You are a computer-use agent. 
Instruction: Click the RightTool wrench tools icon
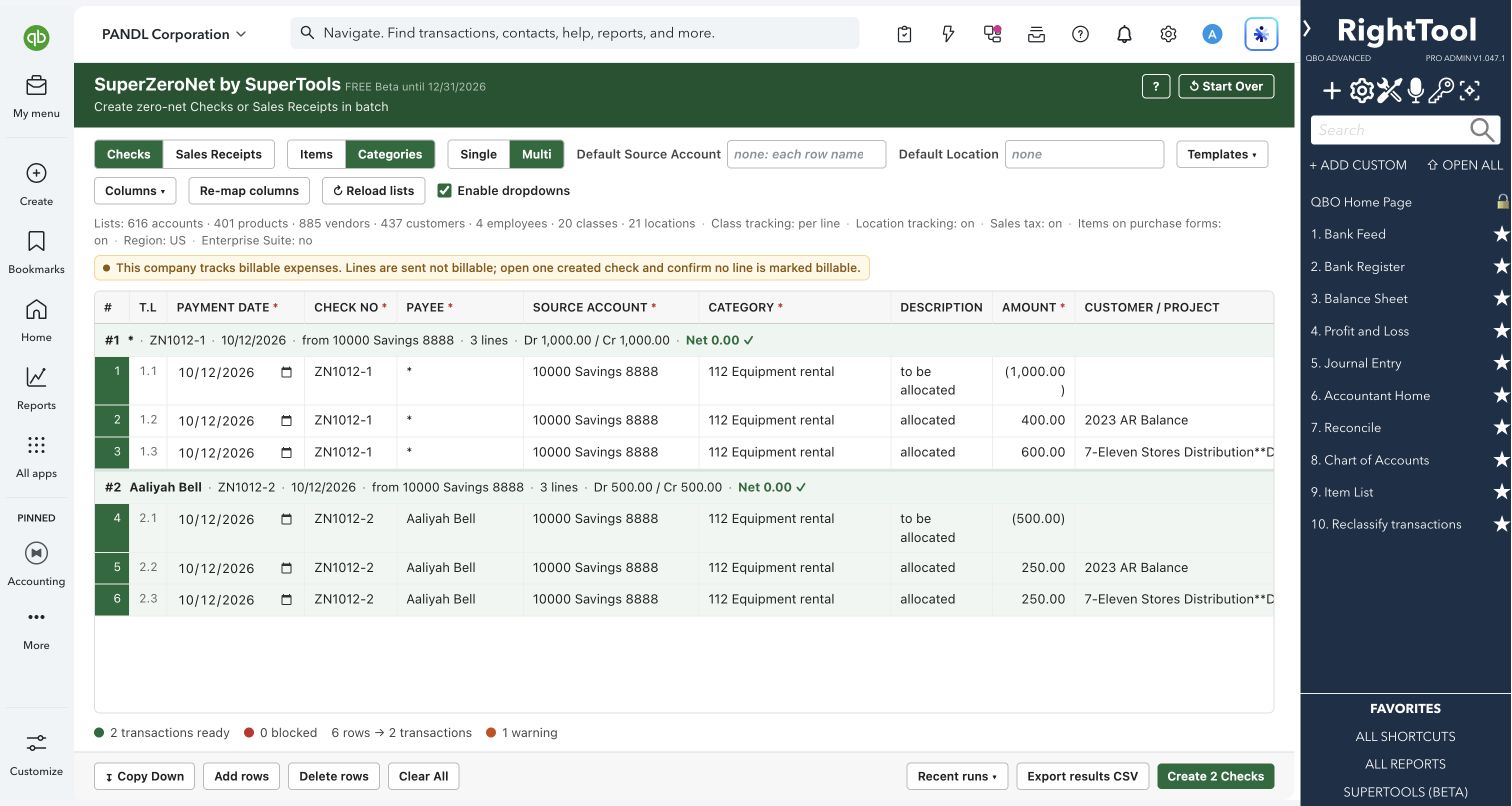pyautogui.click(x=1389, y=92)
